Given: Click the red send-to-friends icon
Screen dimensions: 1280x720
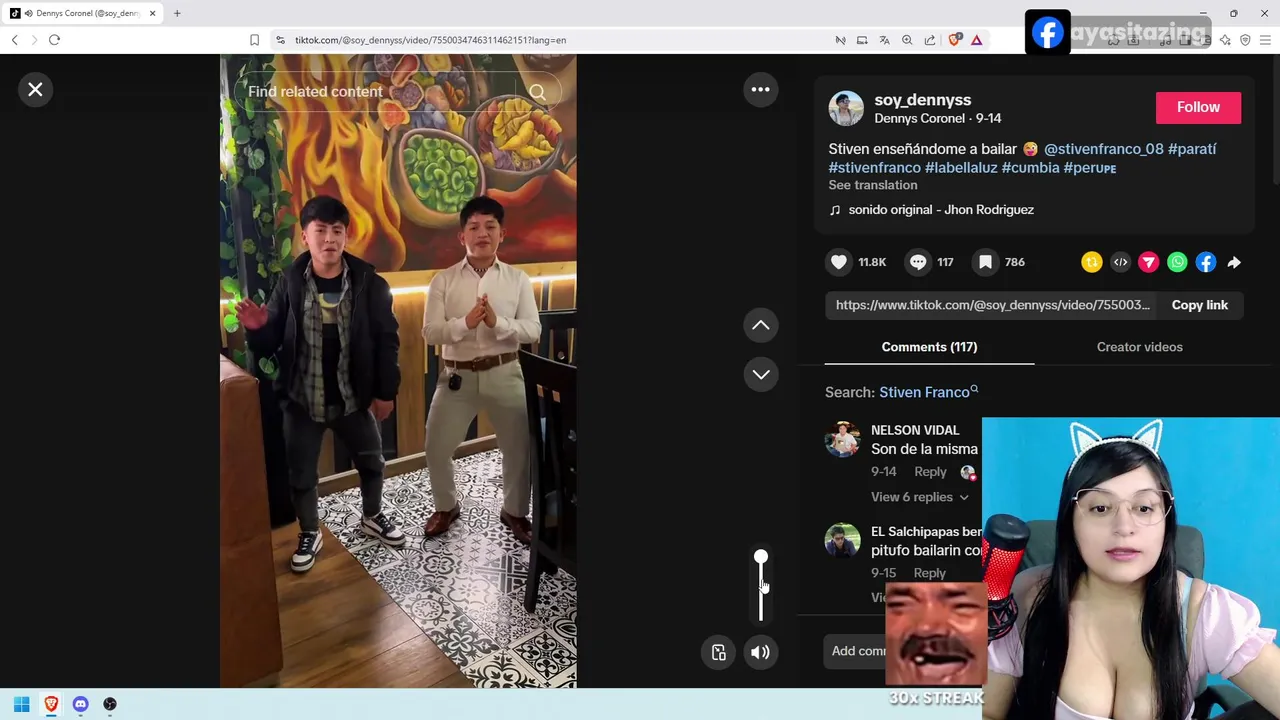Looking at the screenshot, I should [x=1148, y=262].
